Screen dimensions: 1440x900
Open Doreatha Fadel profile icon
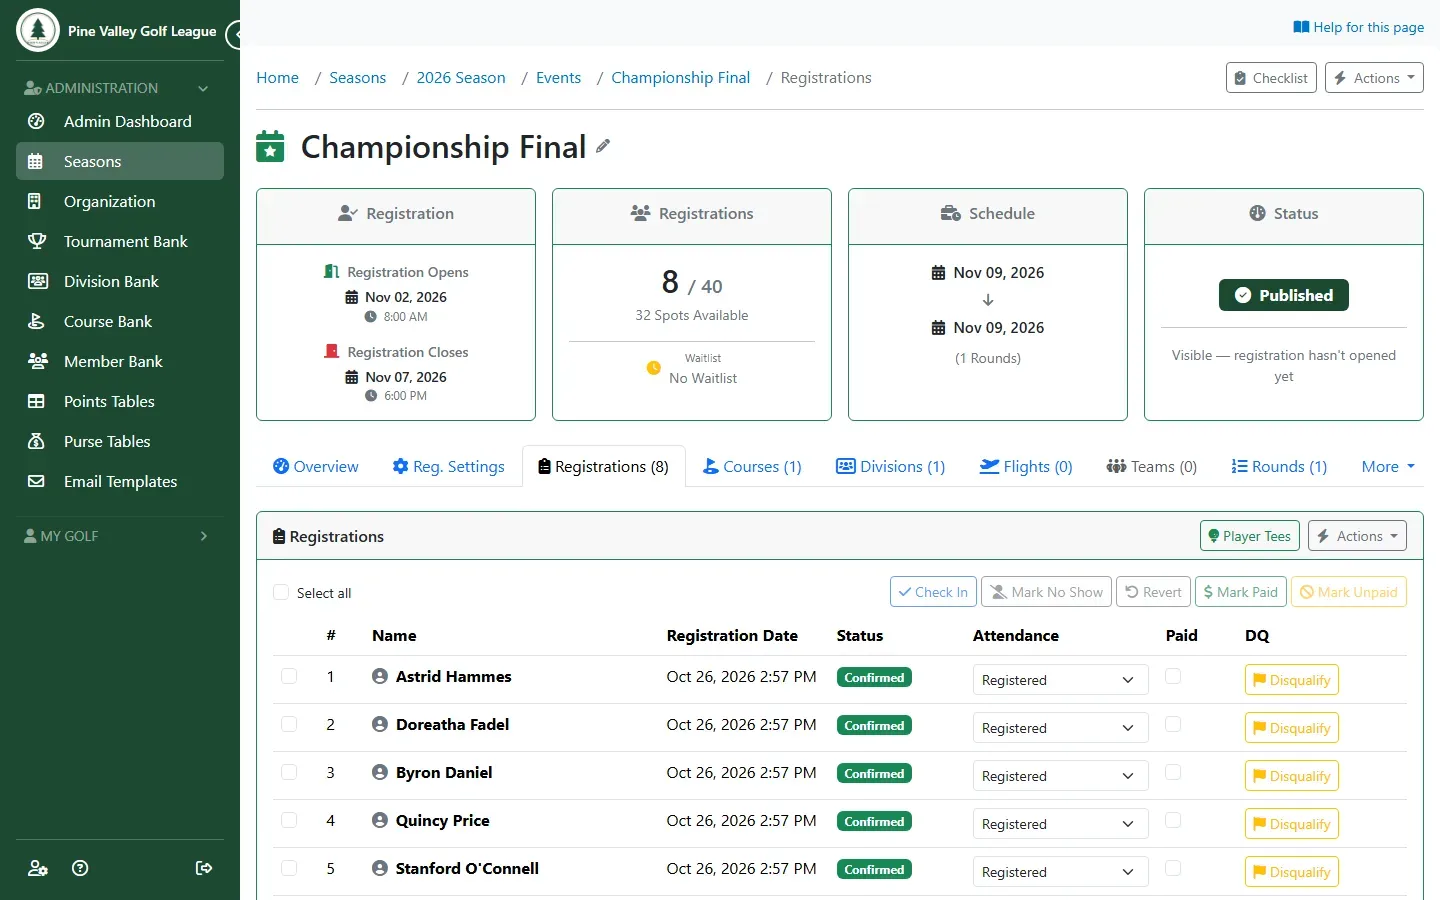[380, 724]
